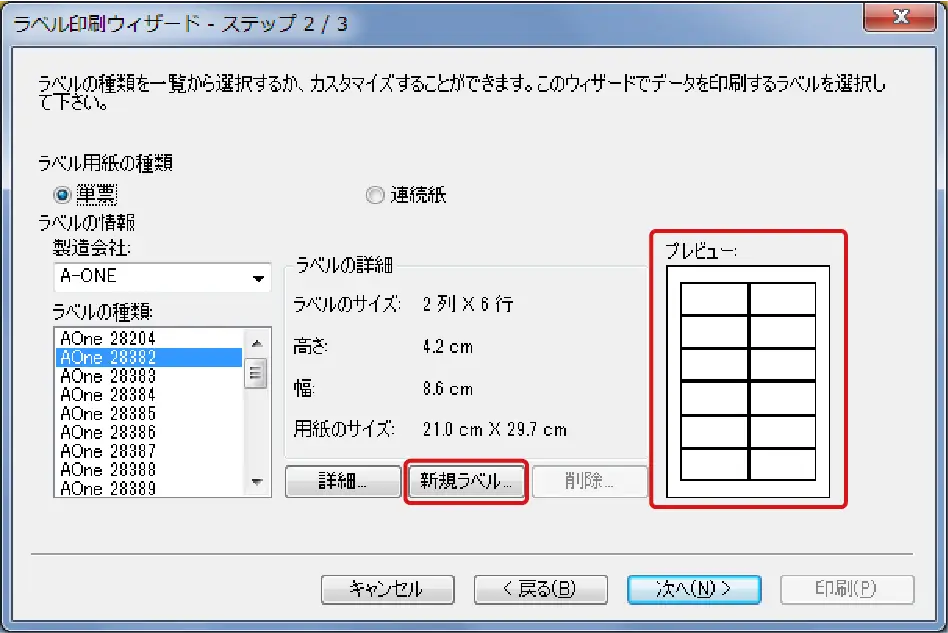The image size is (948, 633).
Task: Select AOne 28383 in label list
Action: 149,375
